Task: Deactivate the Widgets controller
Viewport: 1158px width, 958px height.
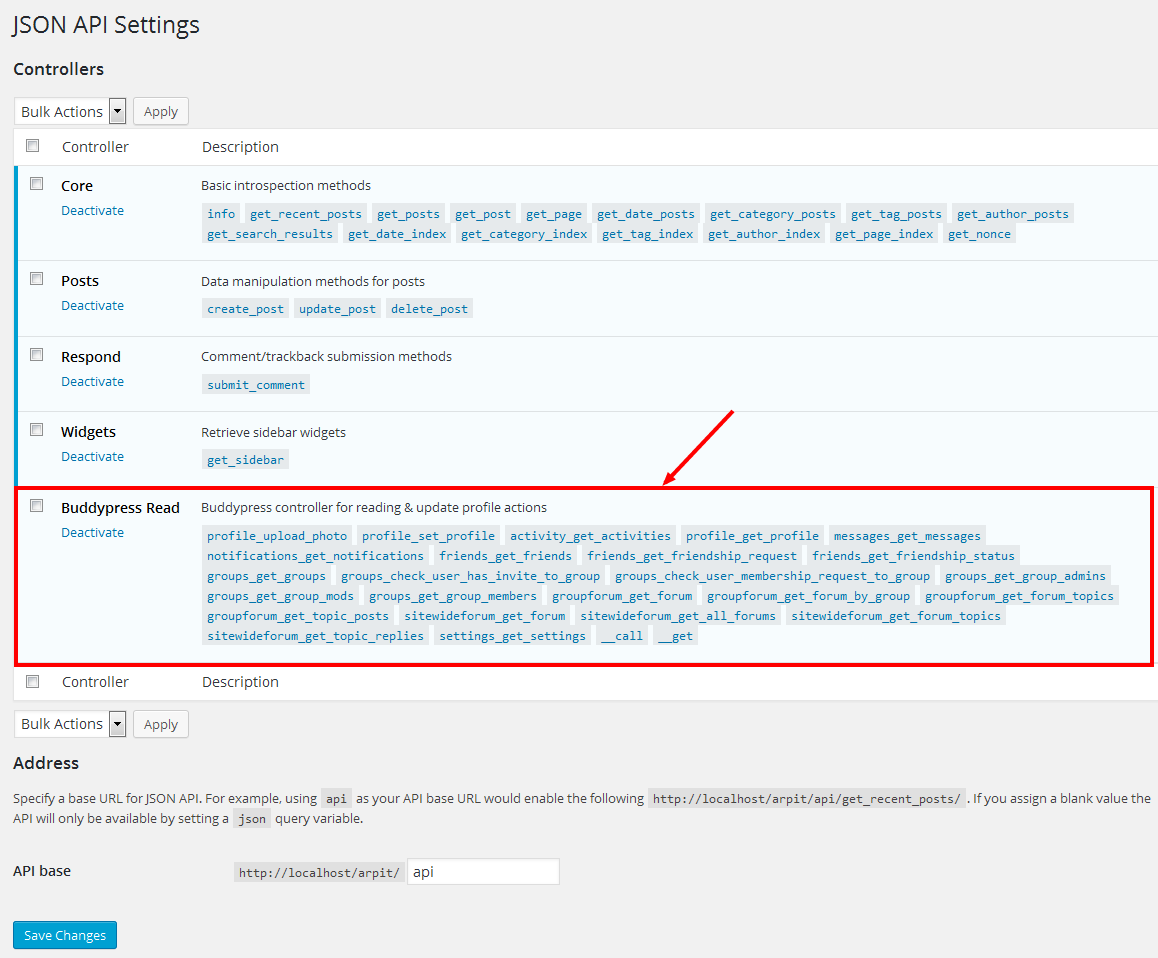Action: pos(92,456)
